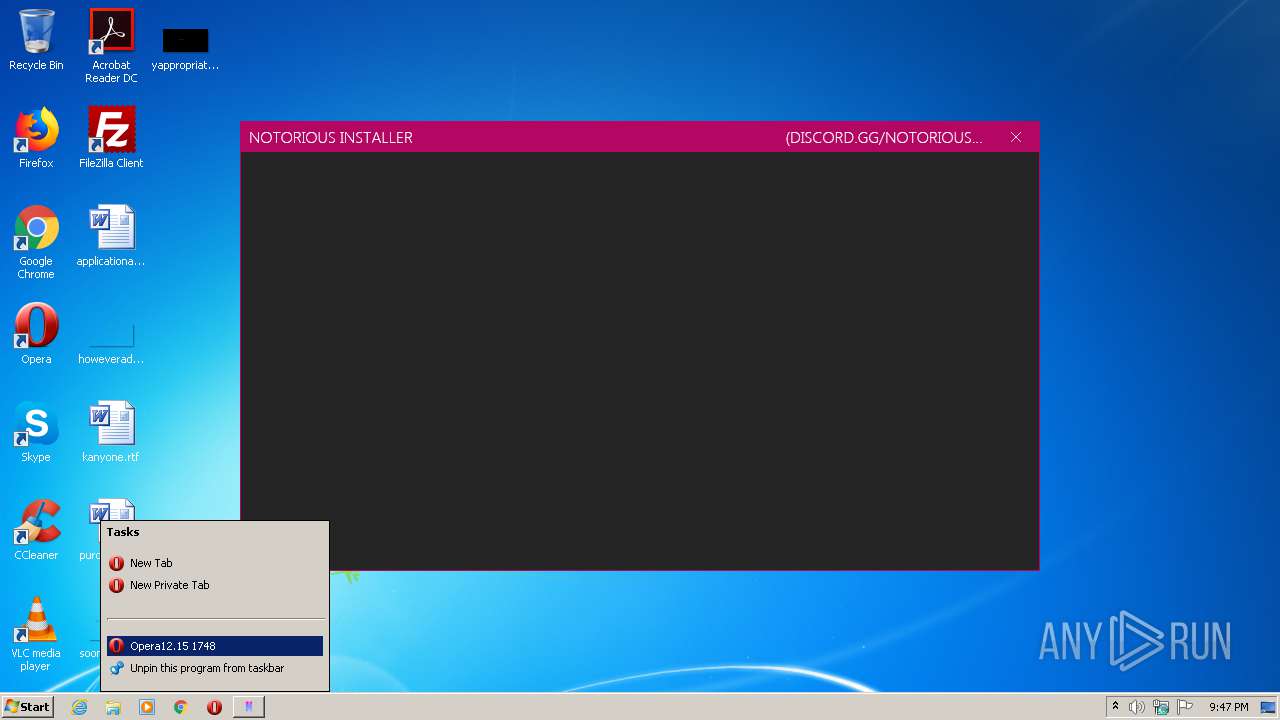
Task: Close the Notorious Installer window
Action: [x=1016, y=137]
